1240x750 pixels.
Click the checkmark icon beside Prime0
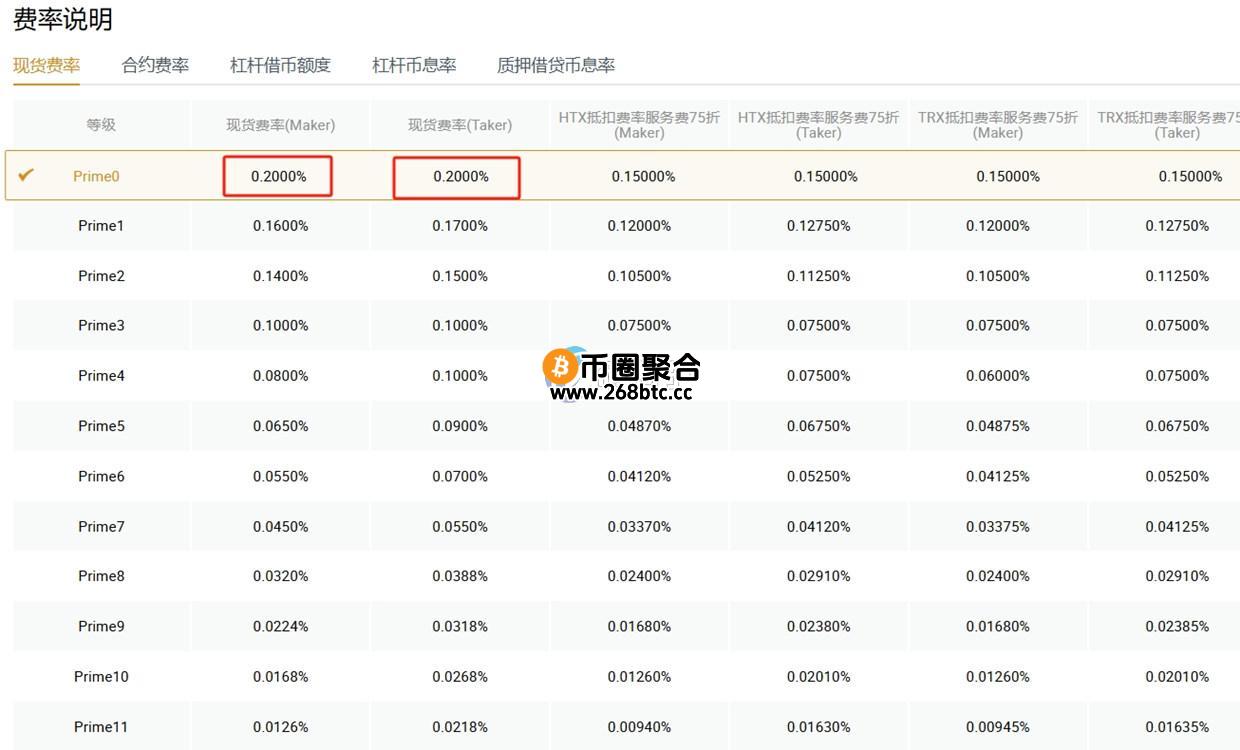(x=26, y=175)
